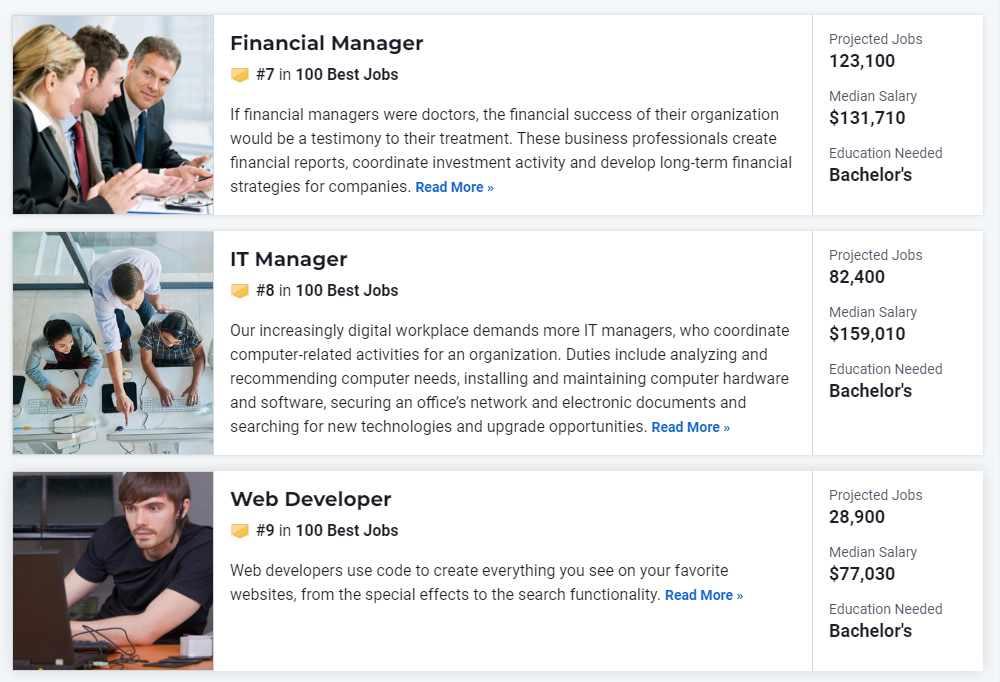Select the Web Developer projected jobs 28,900
The width and height of the screenshot is (1000, 682).
click(857, 517)
